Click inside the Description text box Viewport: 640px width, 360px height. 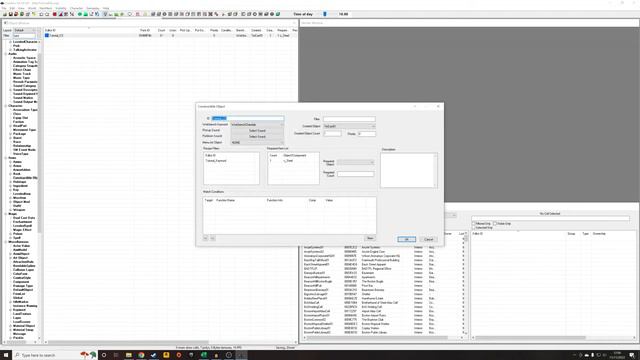(x=409, y=170)
